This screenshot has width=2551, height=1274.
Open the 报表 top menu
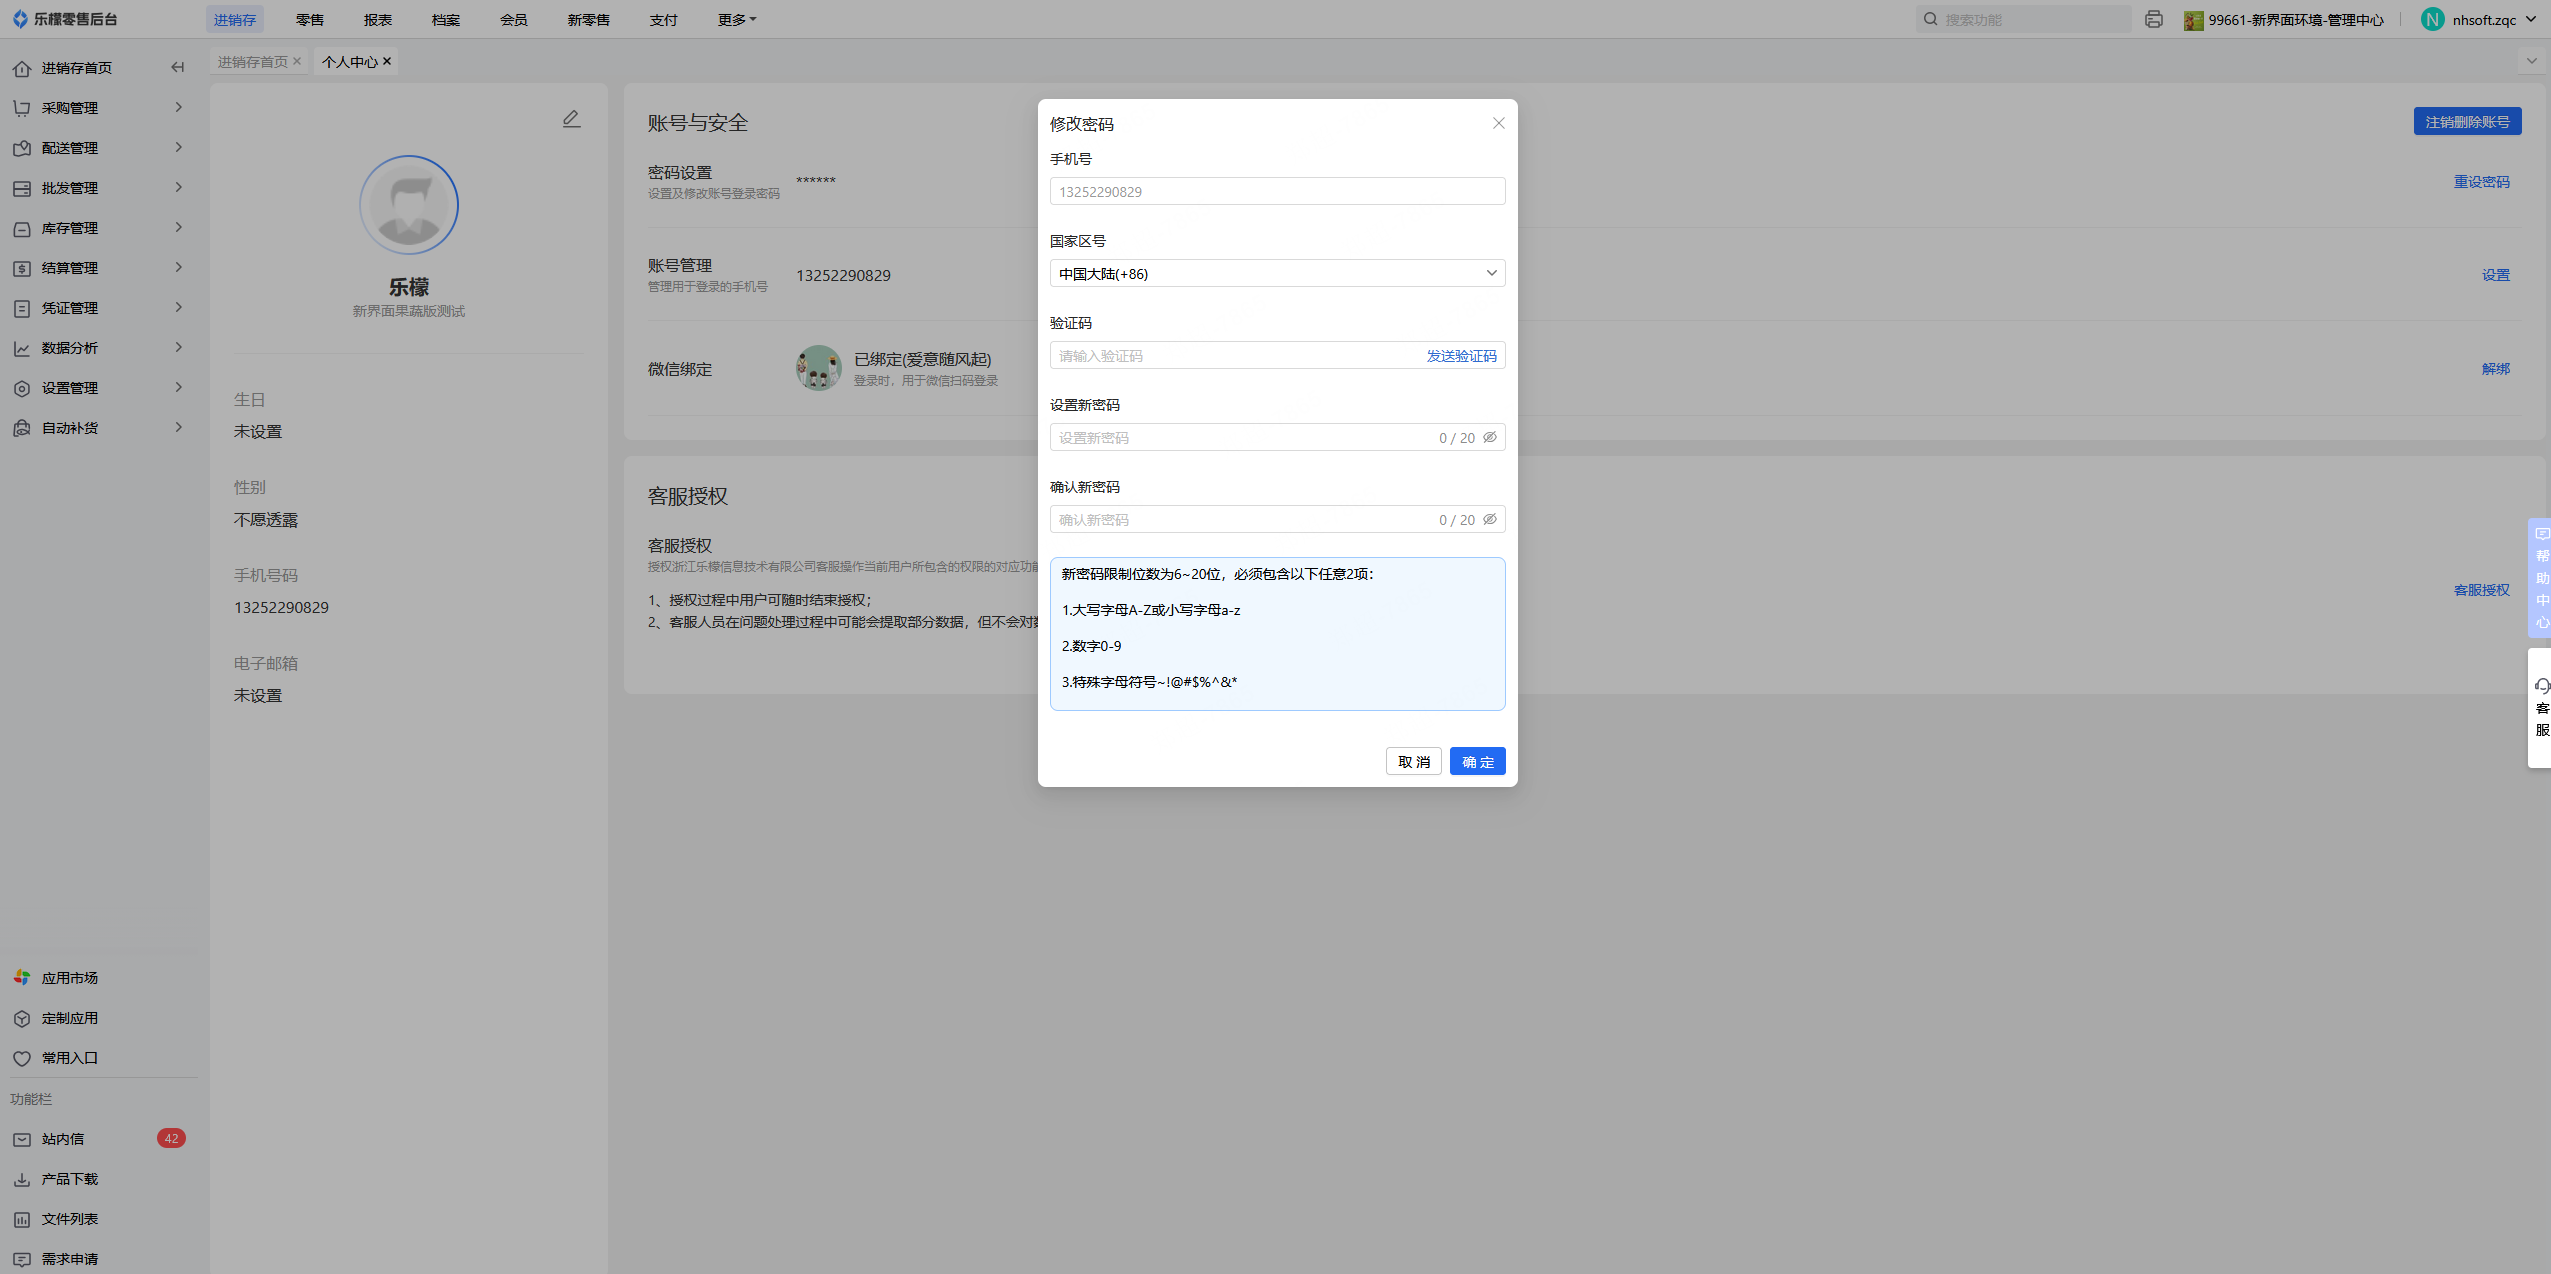[x=377, y=20]
